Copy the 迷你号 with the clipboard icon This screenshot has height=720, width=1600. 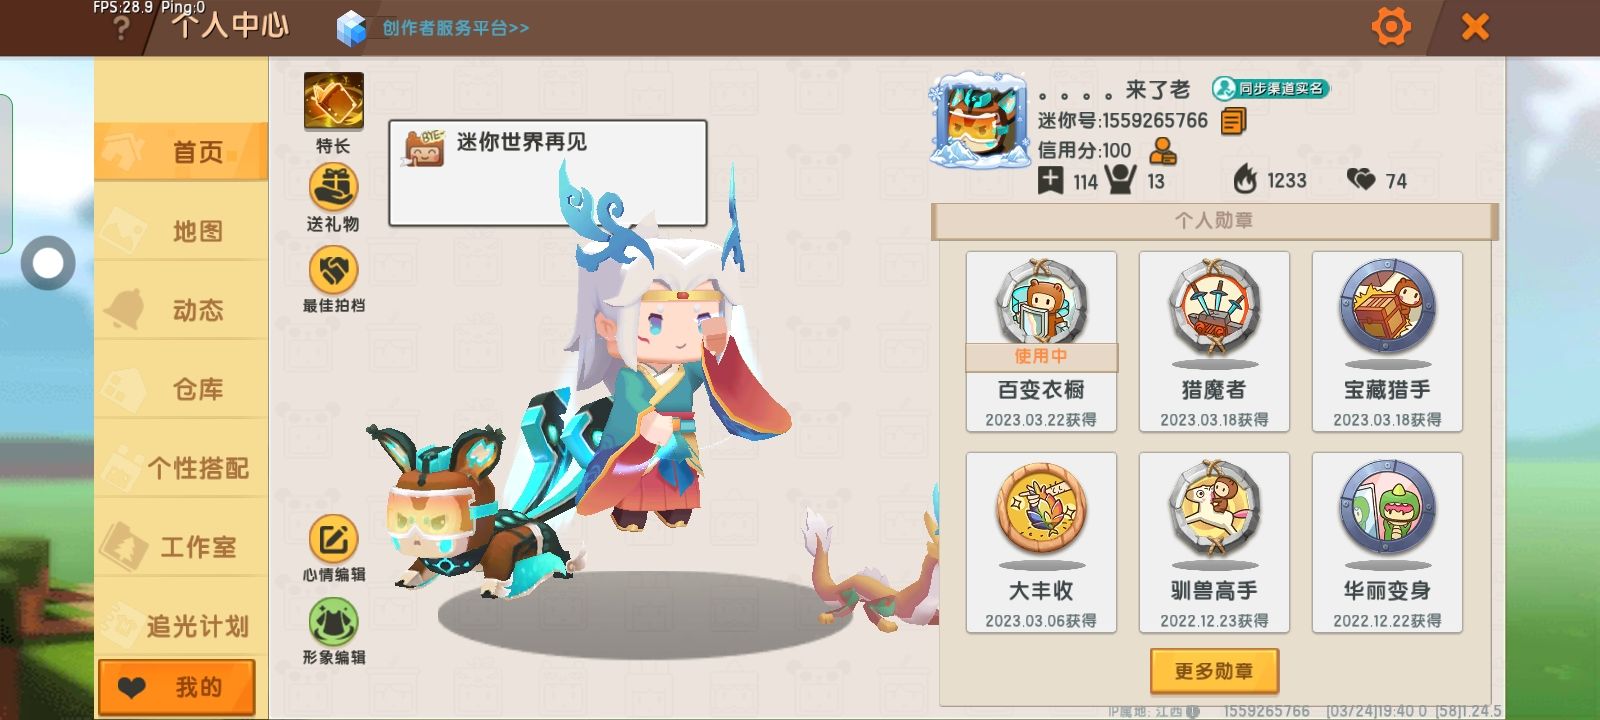click(1234, 122)
